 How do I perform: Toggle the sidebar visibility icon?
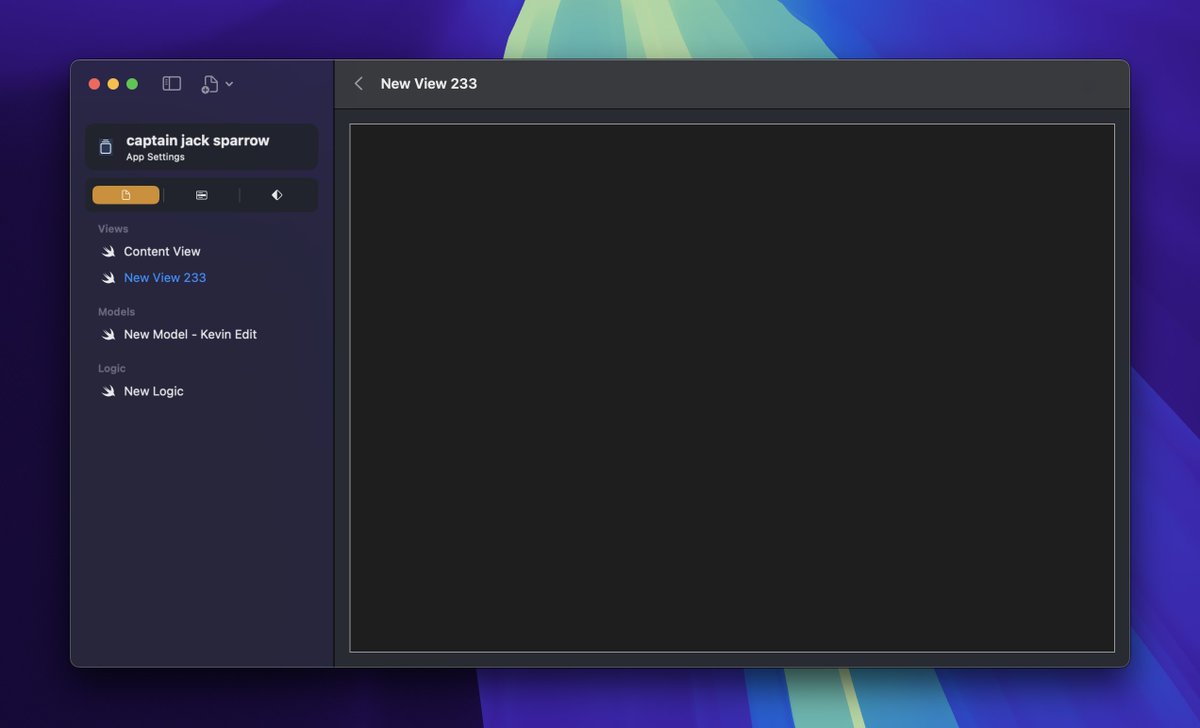pyautogui.click(x=172, y=84)
